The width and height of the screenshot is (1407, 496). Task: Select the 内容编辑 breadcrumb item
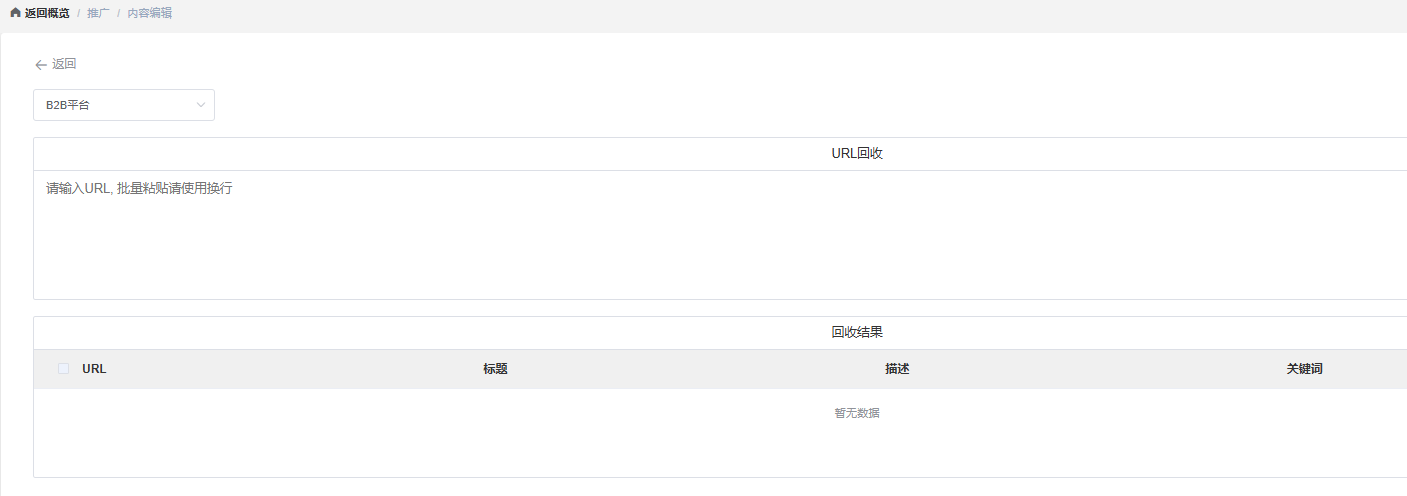150,13
